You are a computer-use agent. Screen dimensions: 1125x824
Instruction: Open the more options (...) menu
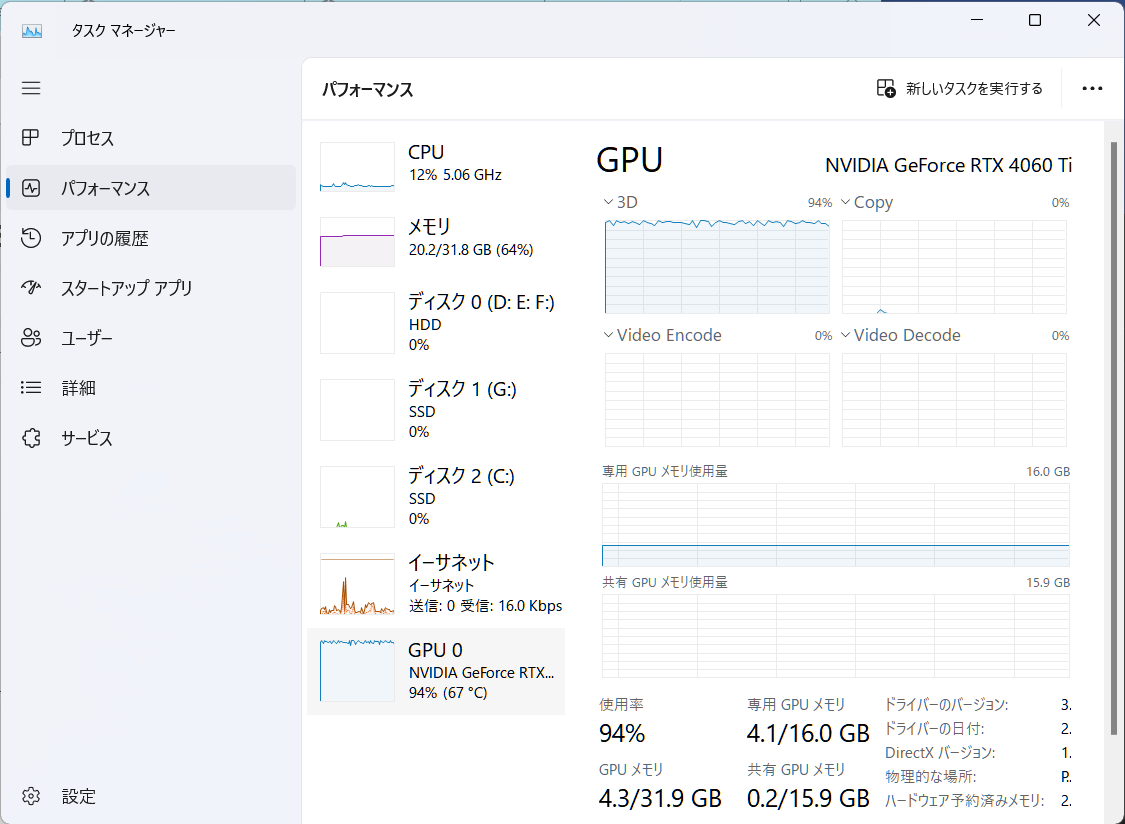click(x=1092, y=88)
